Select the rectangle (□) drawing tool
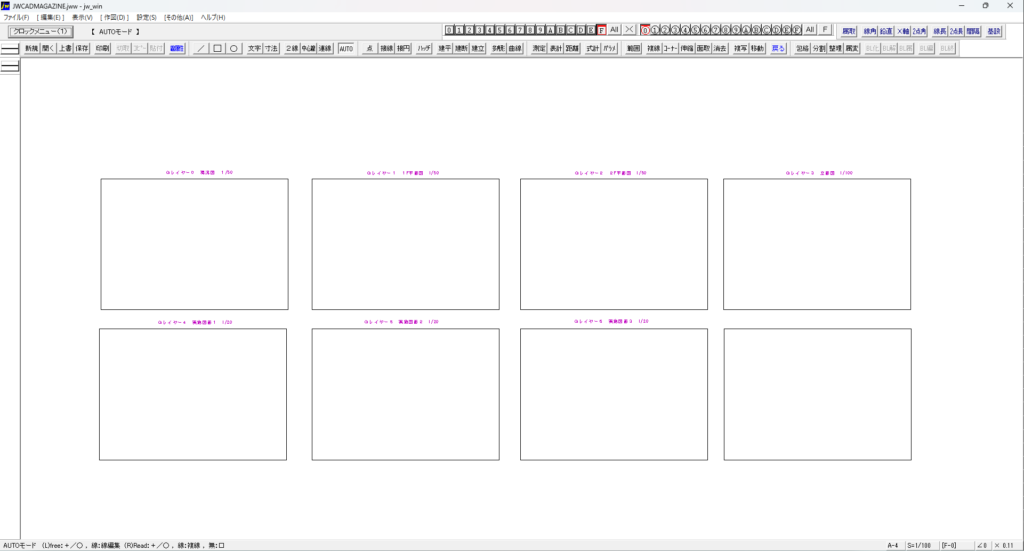The width and height of the screenshot is (1024, 551). click(x=217, y=48)
